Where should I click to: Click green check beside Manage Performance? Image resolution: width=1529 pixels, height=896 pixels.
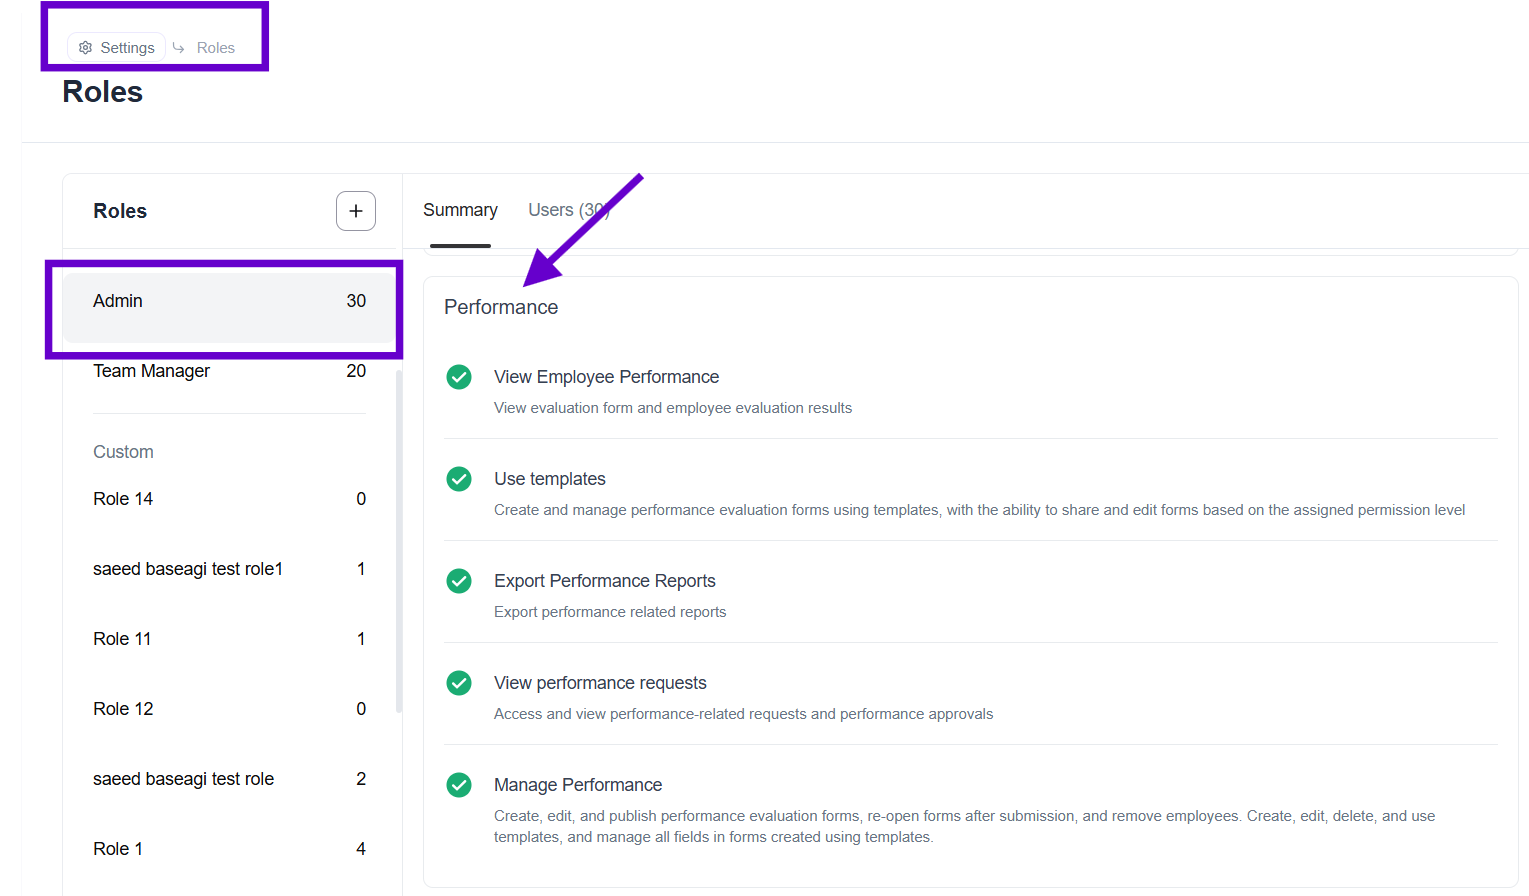(x=459, y=785)
